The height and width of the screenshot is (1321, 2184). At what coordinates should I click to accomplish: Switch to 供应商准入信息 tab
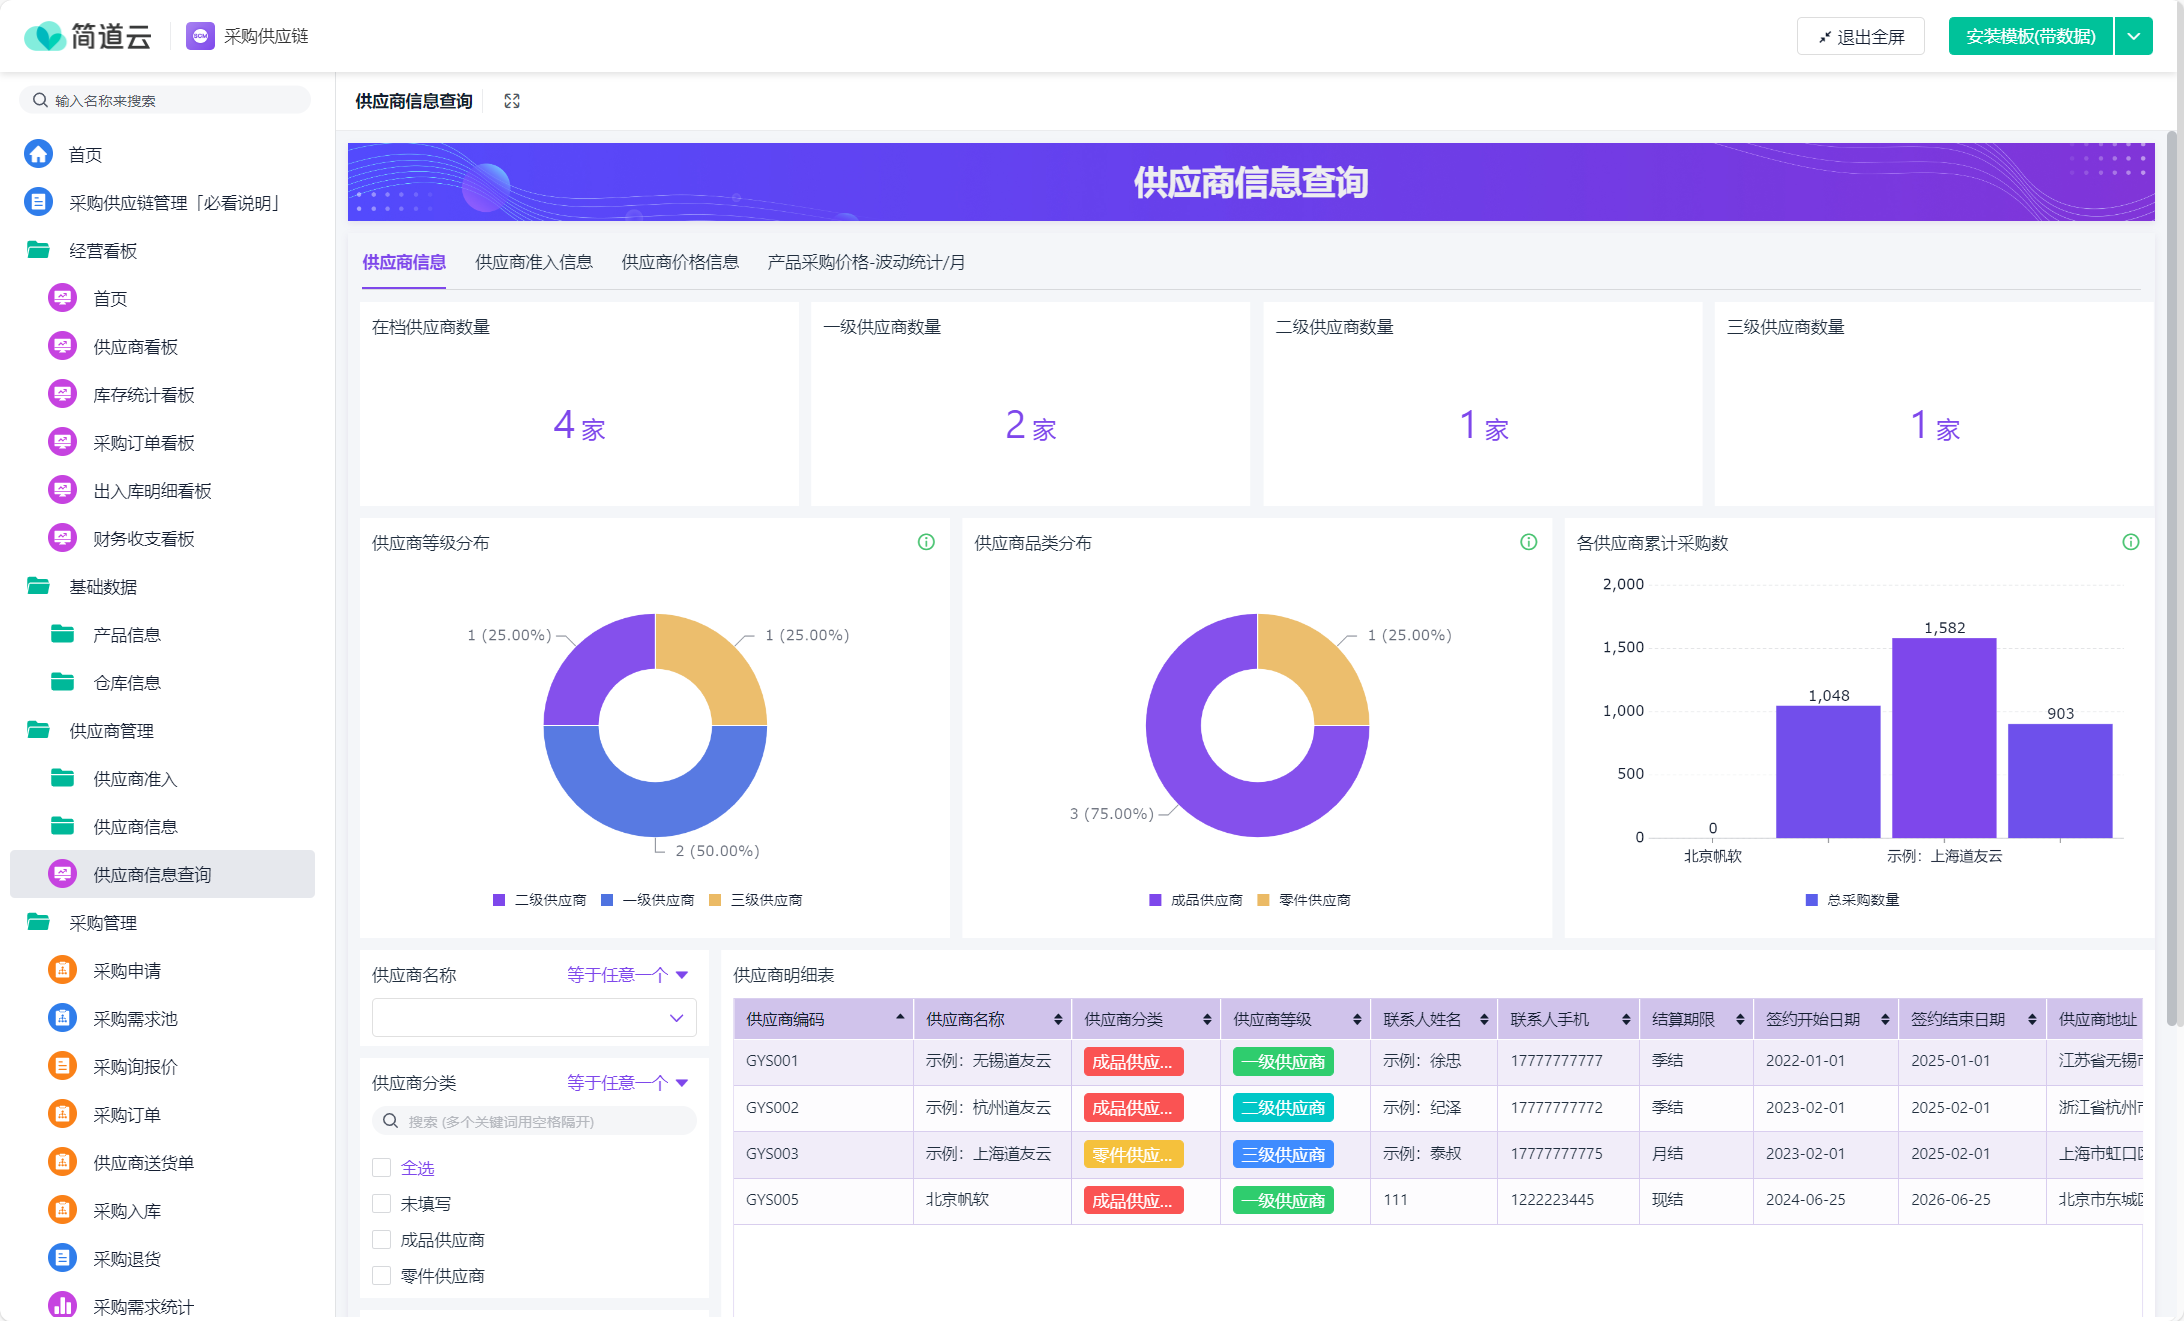point(533,262)
